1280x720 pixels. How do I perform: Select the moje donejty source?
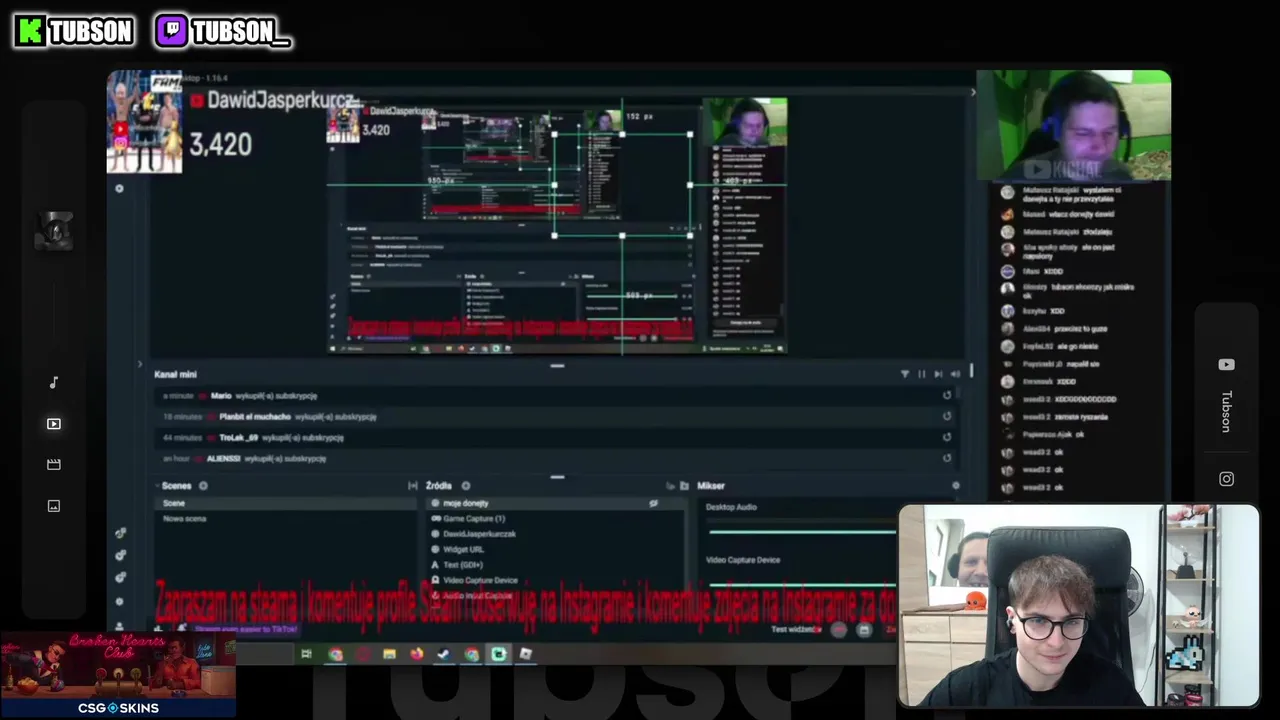[x=466, y=504]
